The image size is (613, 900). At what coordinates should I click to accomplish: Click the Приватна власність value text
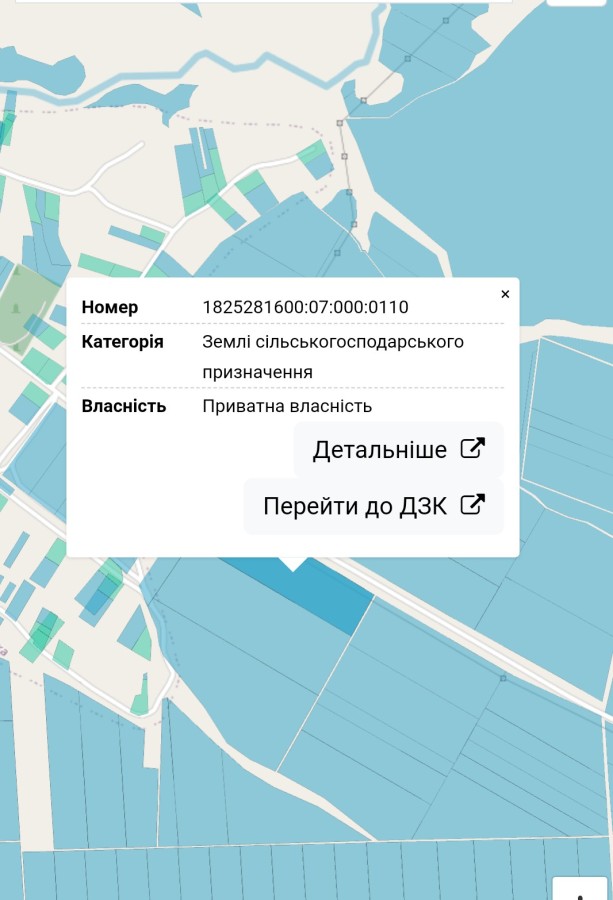pyautogui.click(x=287, y=406)
